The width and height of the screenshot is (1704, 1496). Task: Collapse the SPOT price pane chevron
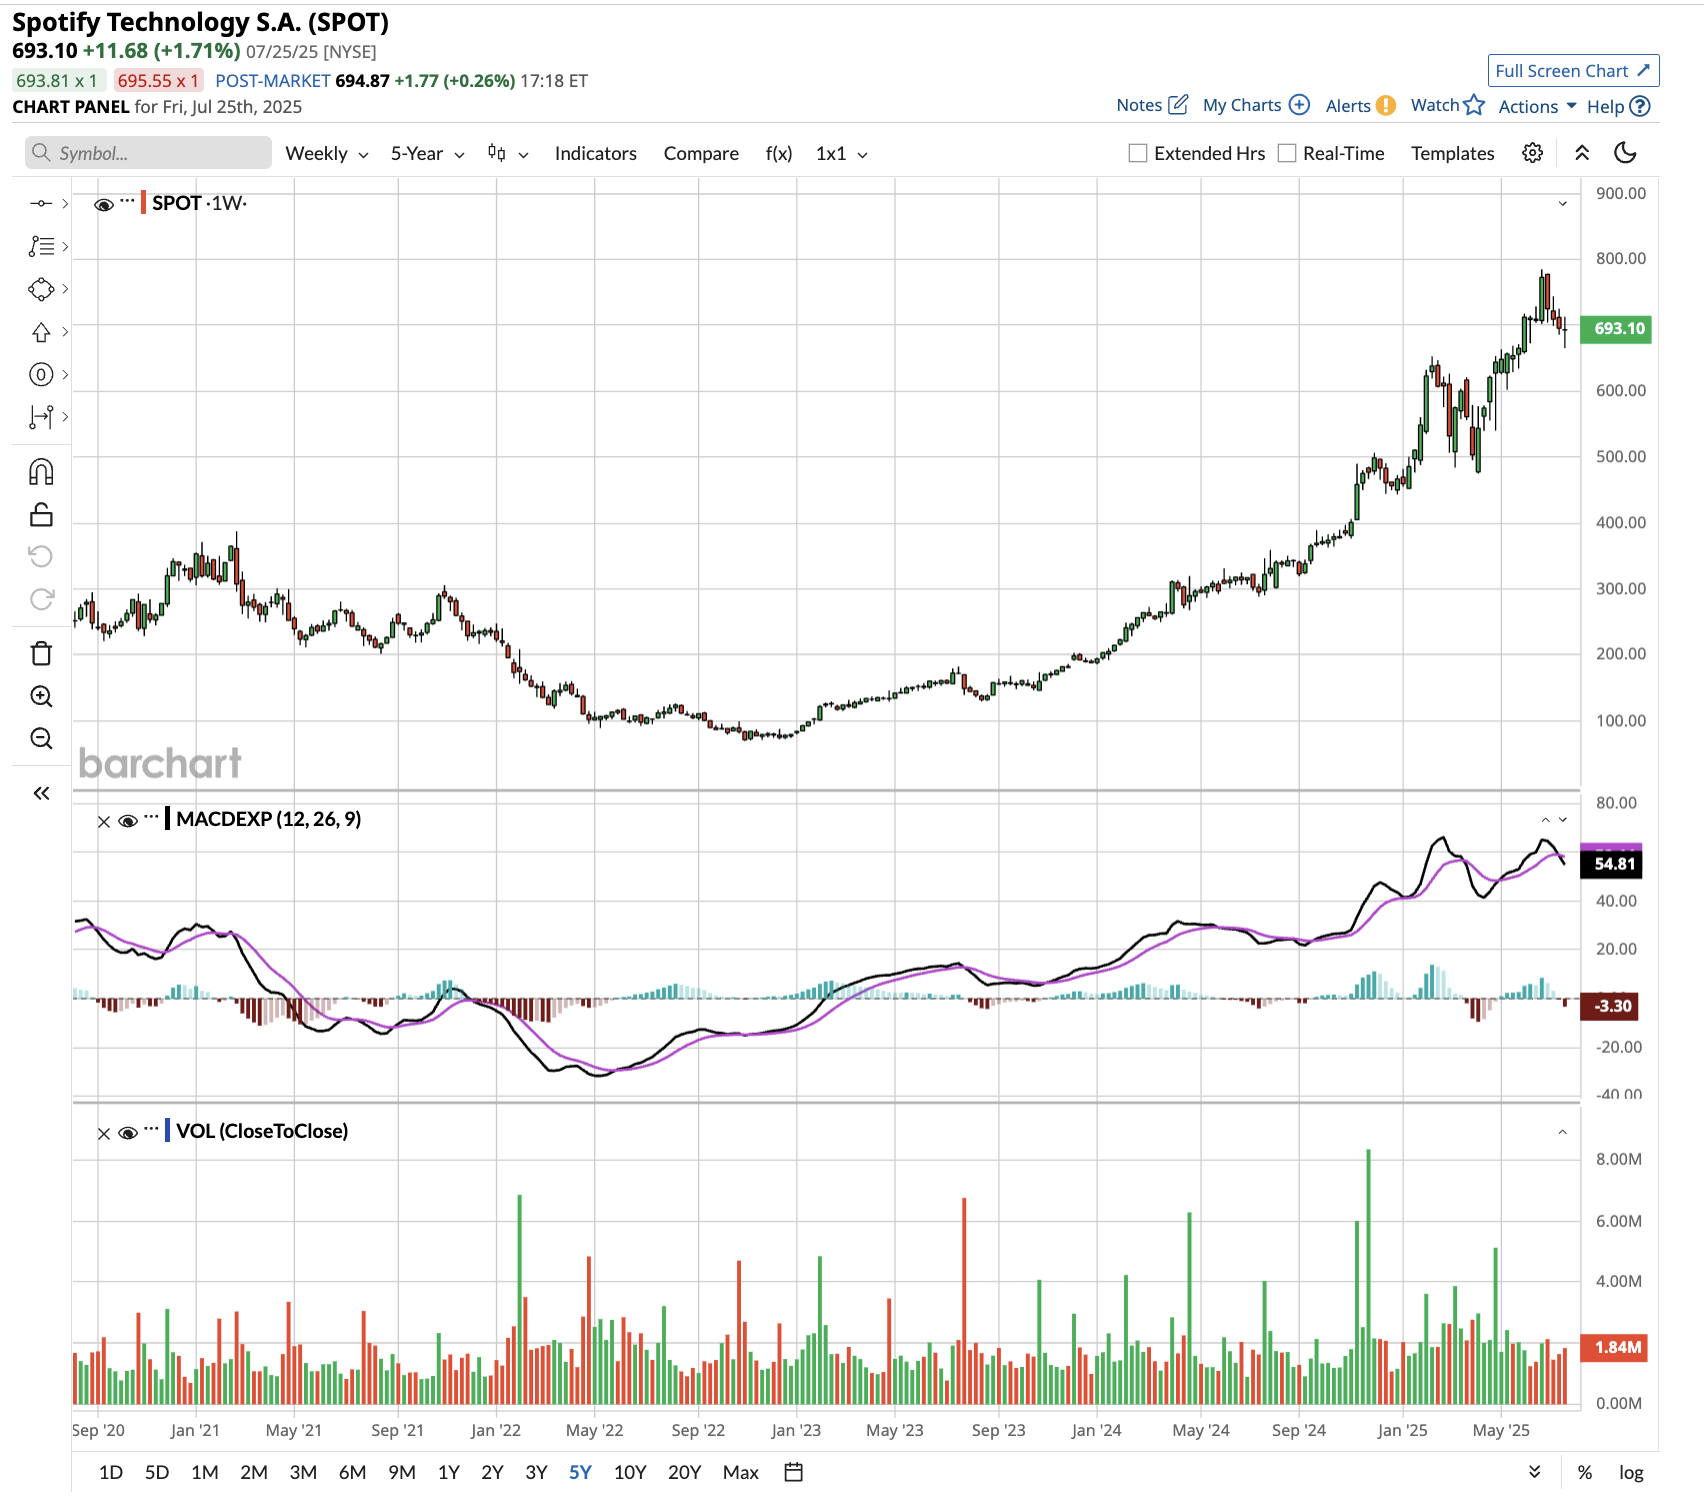coord(1562,204)
